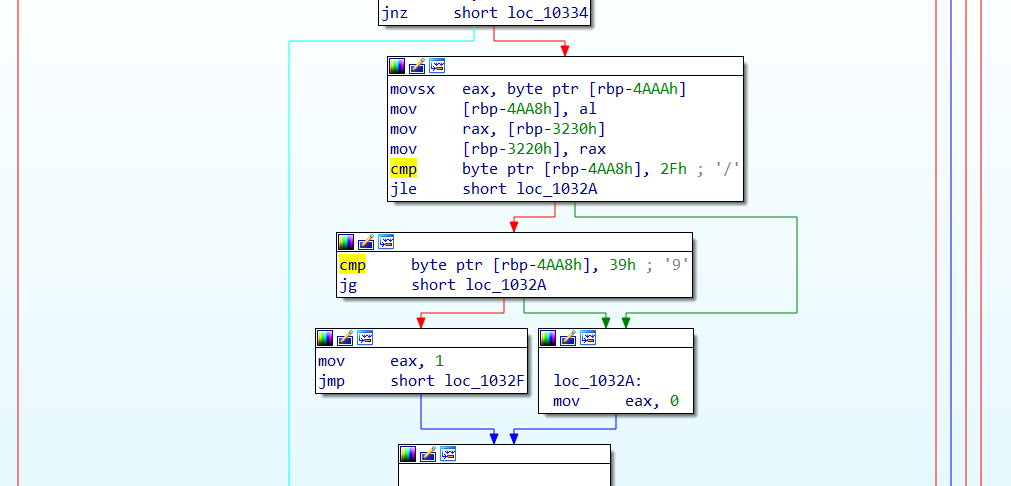Click the highlighted cmp in the 39h comparison line
The image size is (1011, 486).
(352, 265)
